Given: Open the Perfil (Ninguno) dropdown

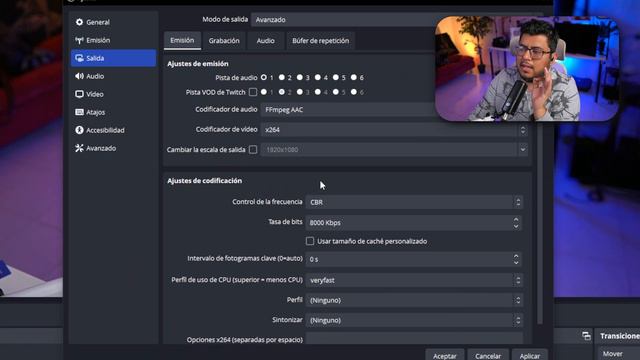Looking at the screenshot, I should 414,300.
